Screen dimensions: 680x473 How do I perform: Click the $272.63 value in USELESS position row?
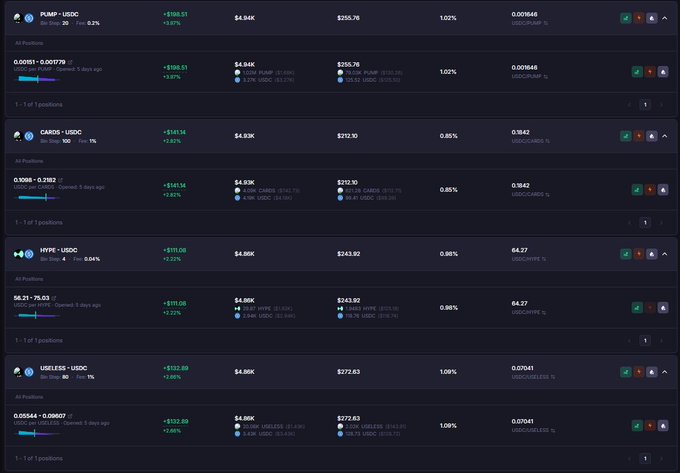[x=348, y=418]
